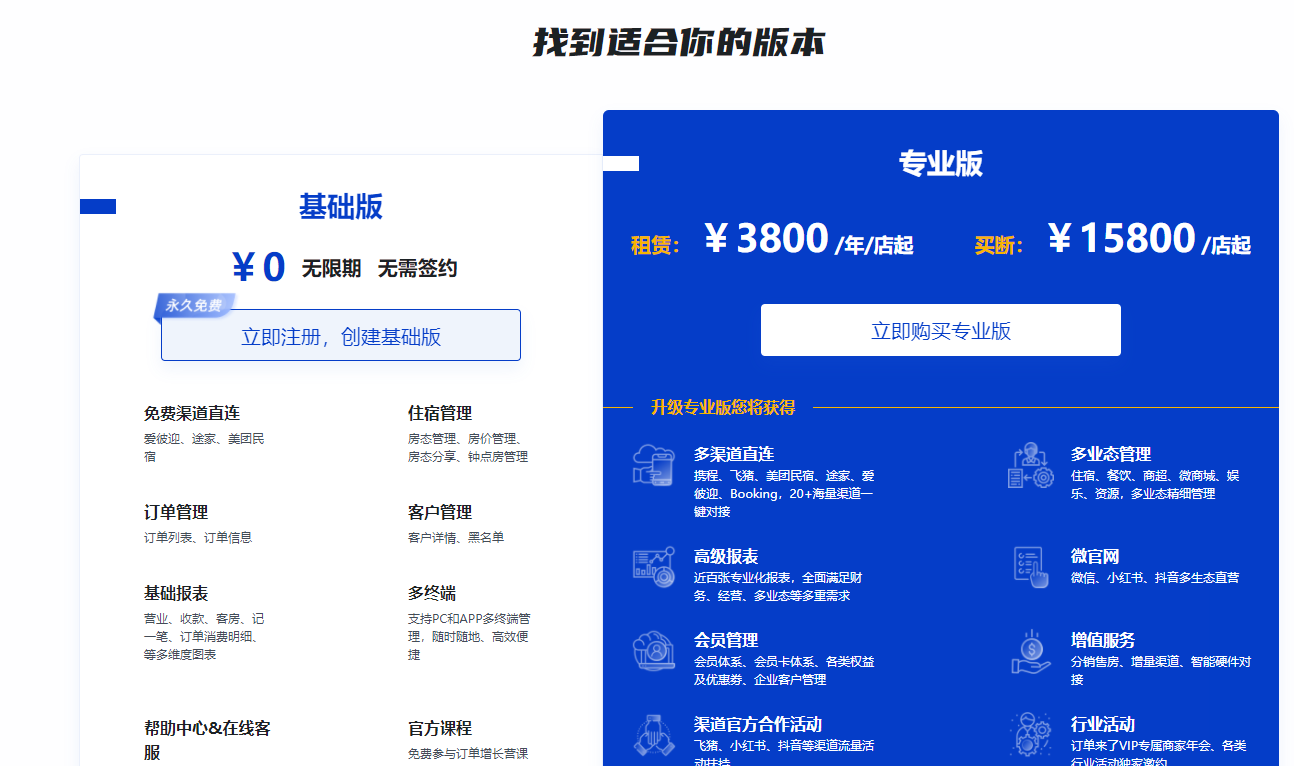This screenshot has width=1294, height=766.
Task: Click the 微官网 icon
Action: (x=1030, y=566)
